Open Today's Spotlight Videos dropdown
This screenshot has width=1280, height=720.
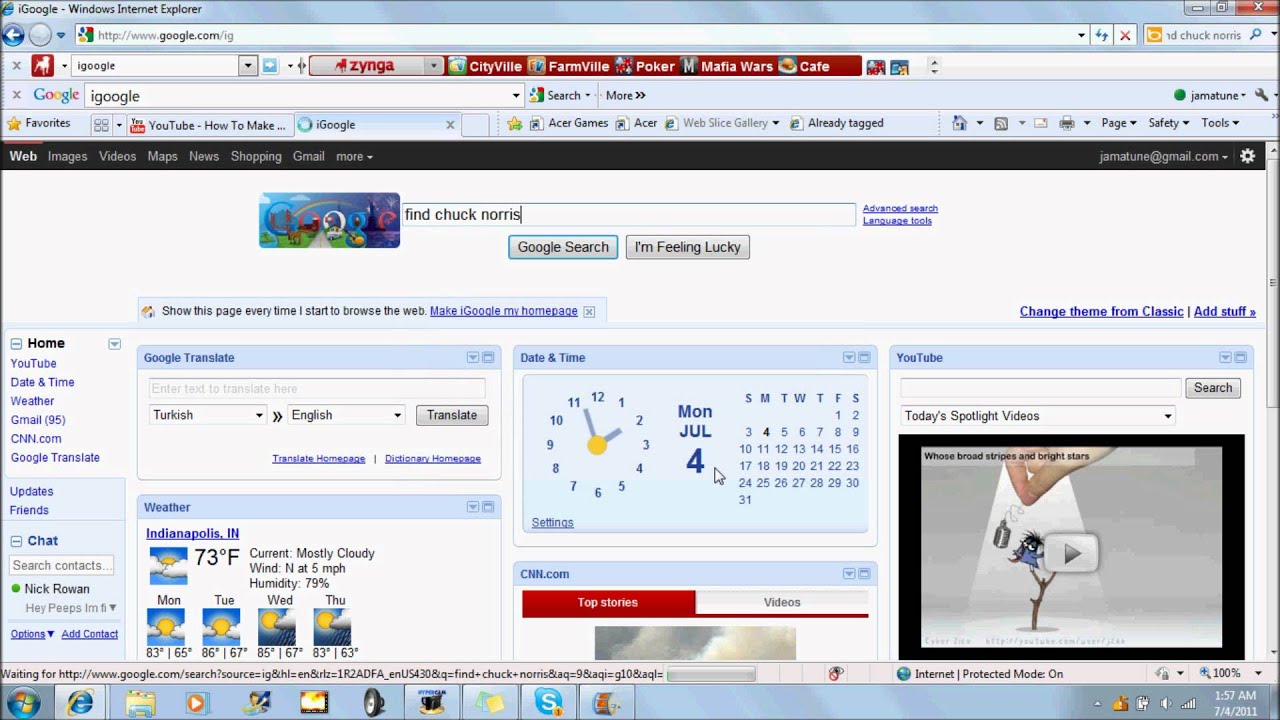click(1038, 416)
